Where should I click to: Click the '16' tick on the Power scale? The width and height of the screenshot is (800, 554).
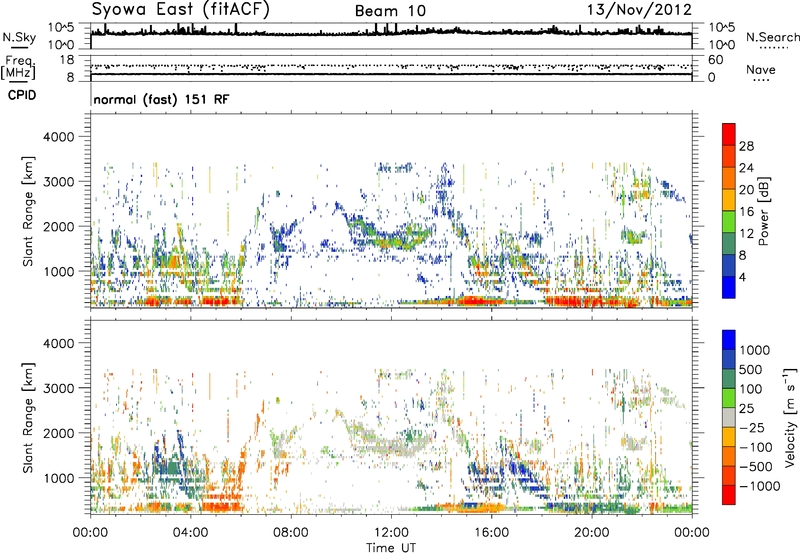point(746,212)
